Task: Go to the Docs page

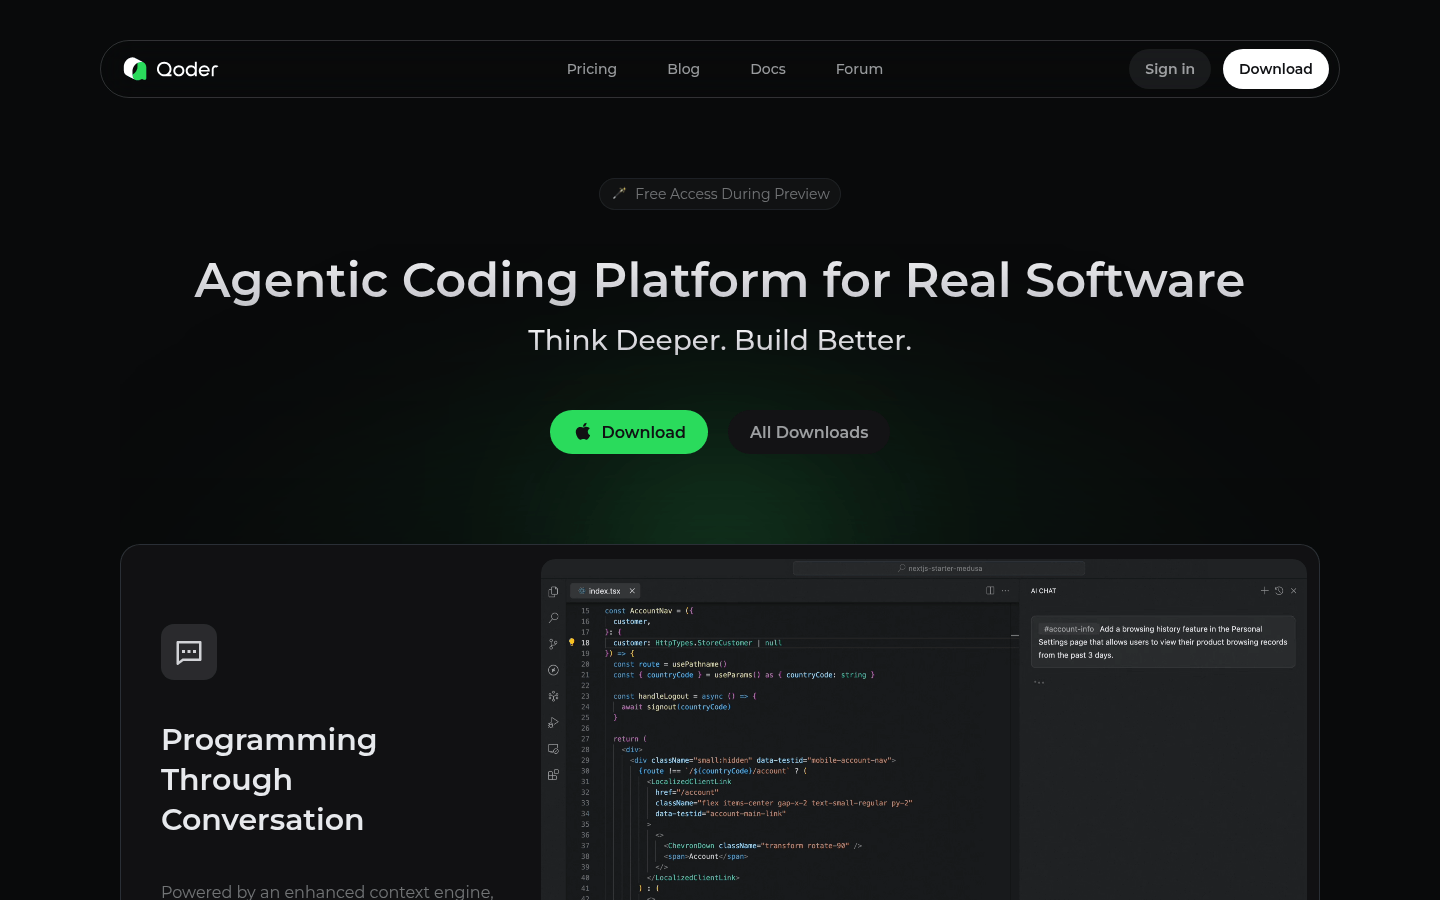Action: (x=768, y=69)
